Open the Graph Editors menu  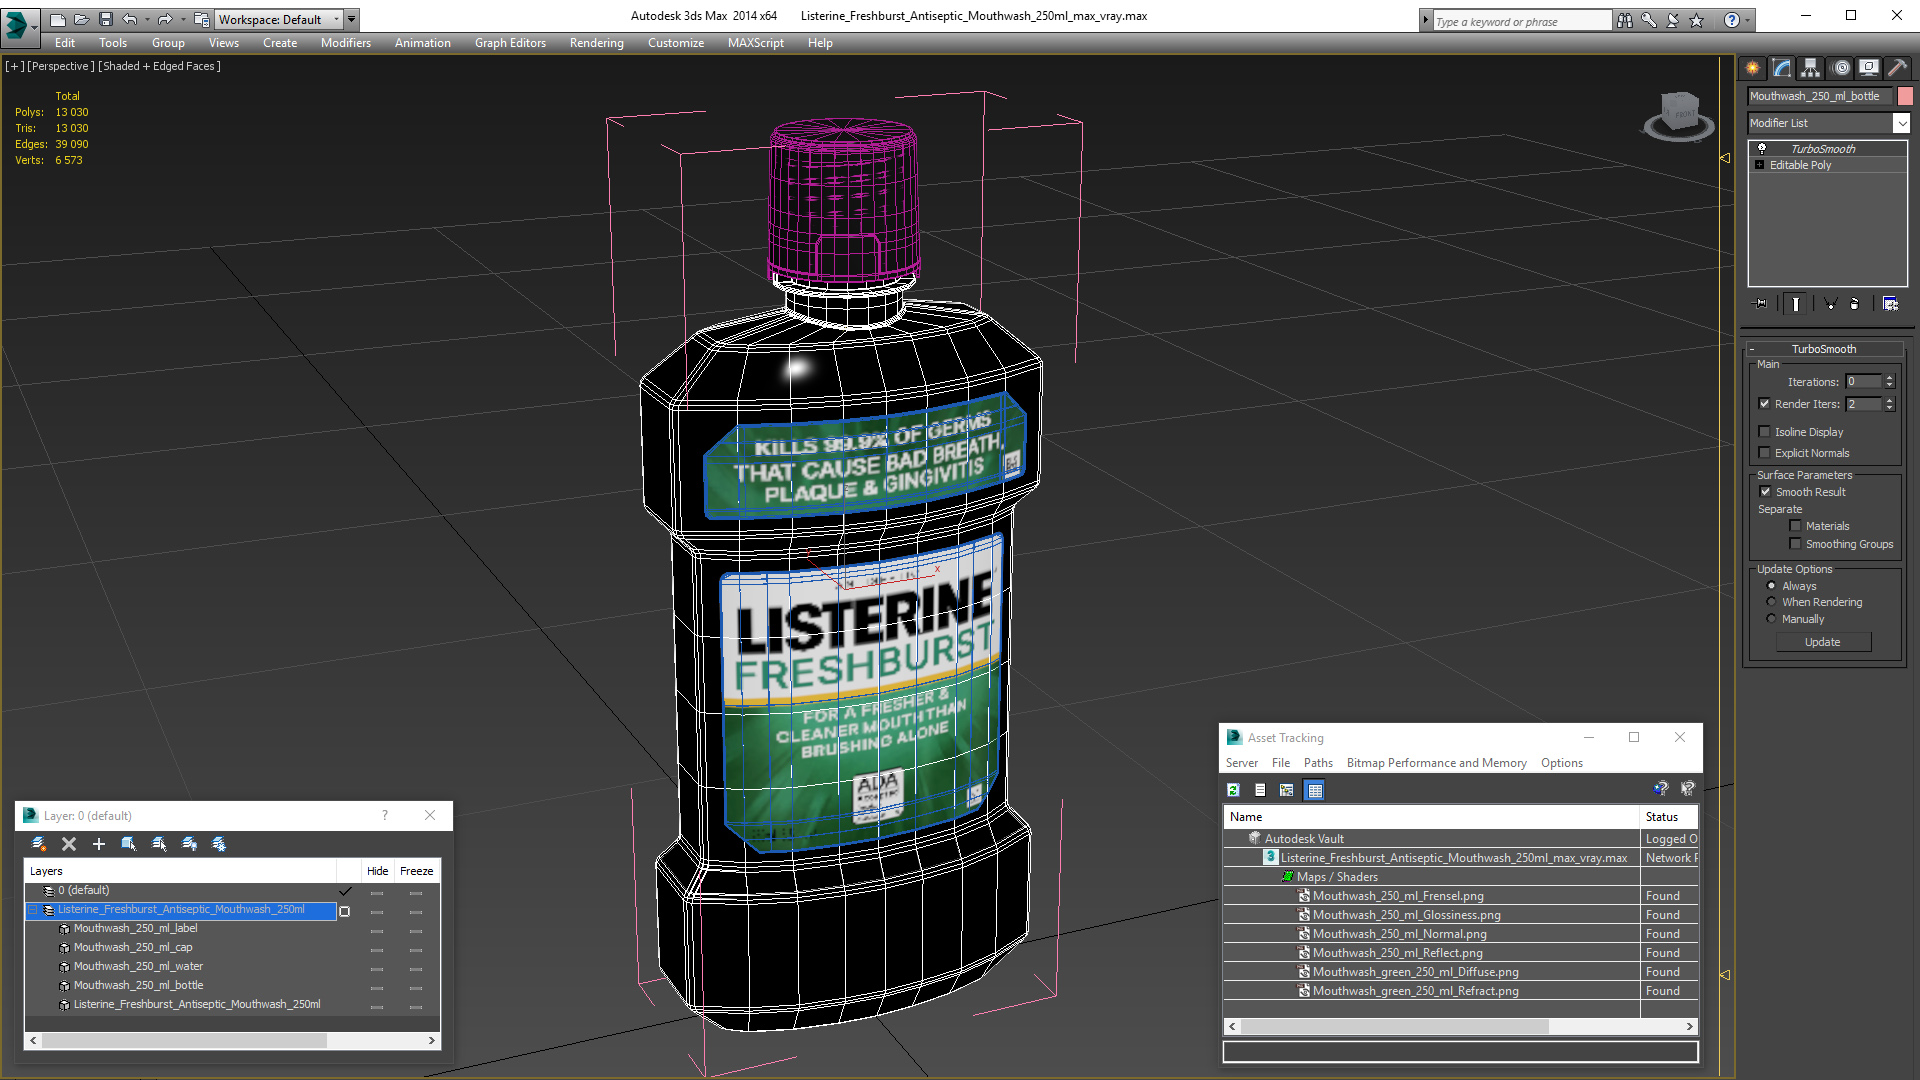click(x=510, y=43)
